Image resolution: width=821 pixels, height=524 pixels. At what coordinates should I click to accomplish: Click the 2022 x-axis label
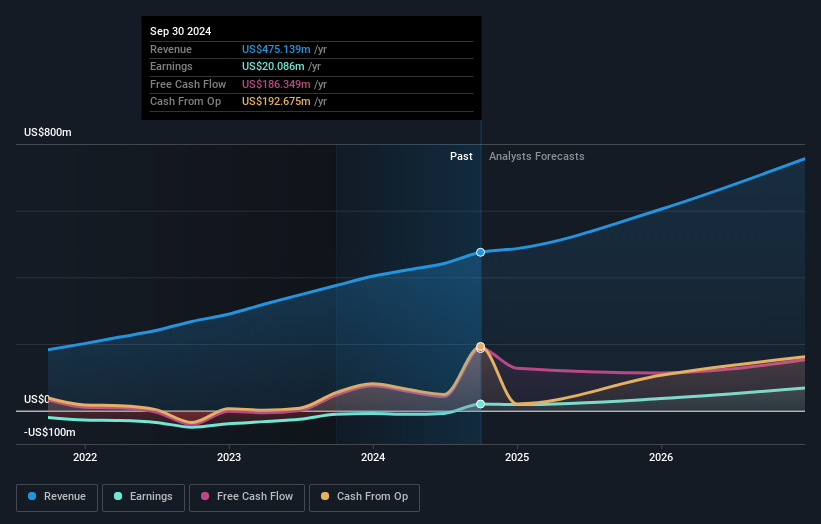click(x=85, y=458)
